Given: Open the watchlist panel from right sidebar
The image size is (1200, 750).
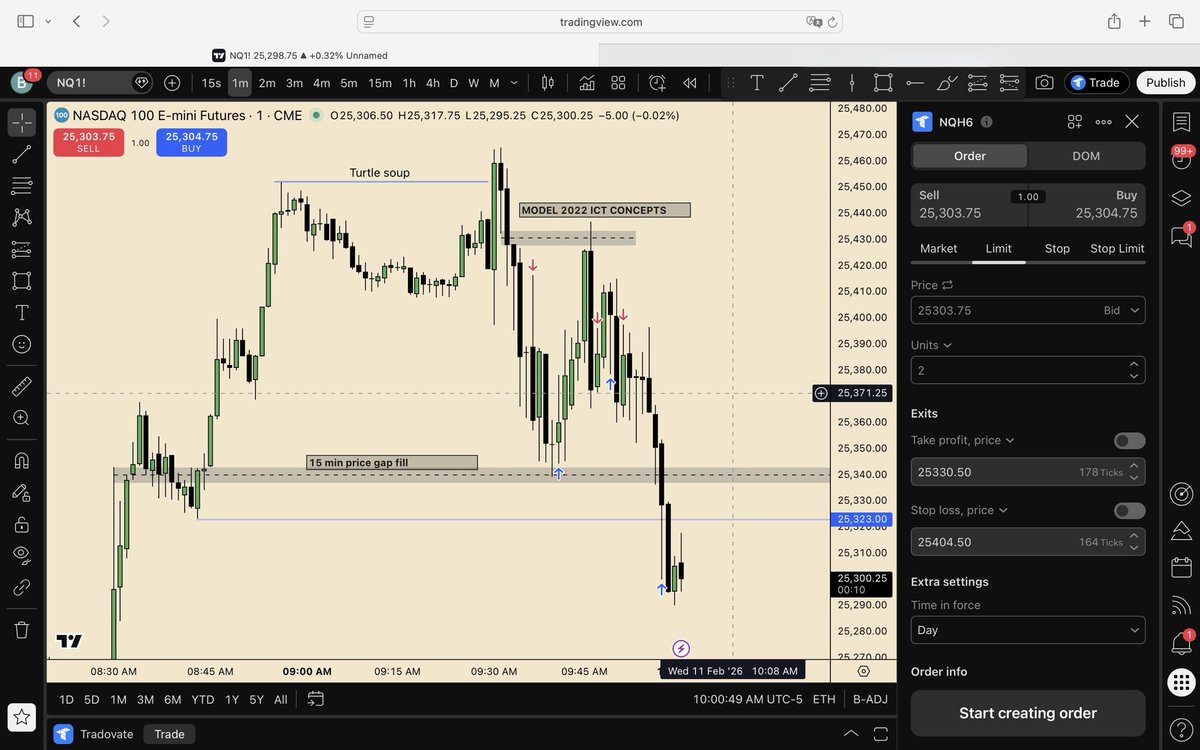Looking at the screenshot, I should pyautogui.click(x=1181, y=122).
